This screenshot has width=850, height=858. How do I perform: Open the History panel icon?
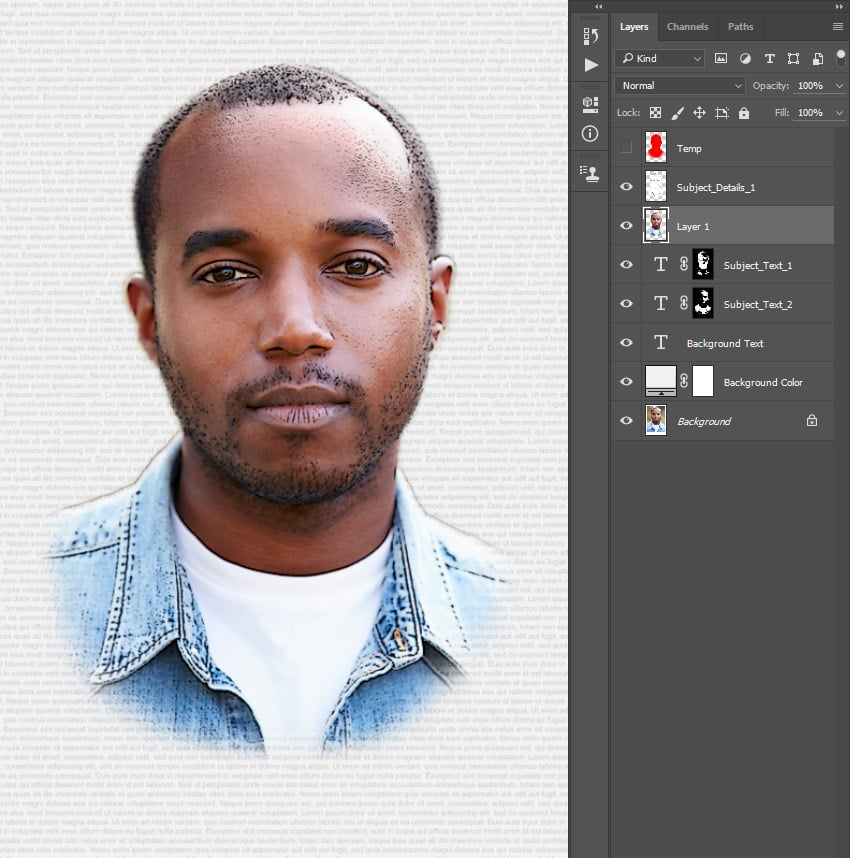(590, 36)
